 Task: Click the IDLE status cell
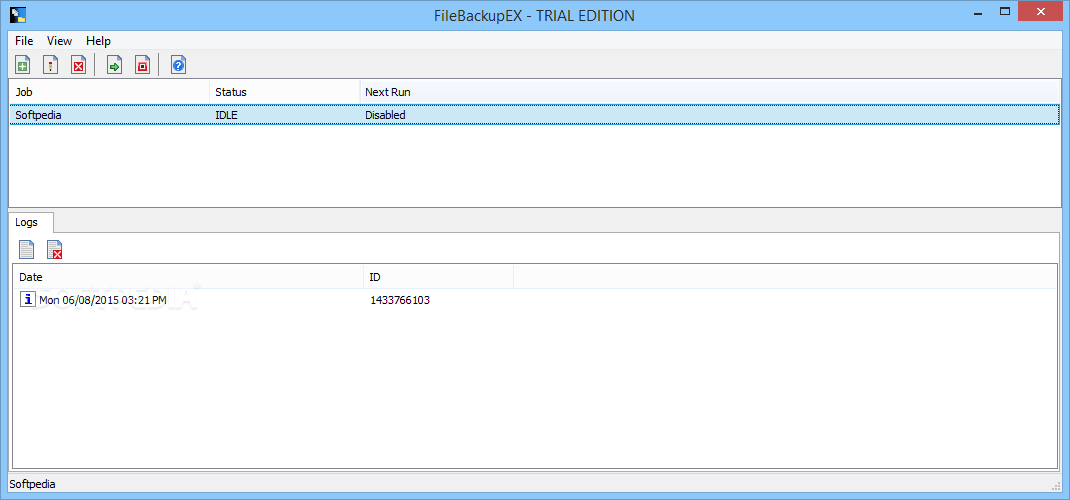coord(227,115)
